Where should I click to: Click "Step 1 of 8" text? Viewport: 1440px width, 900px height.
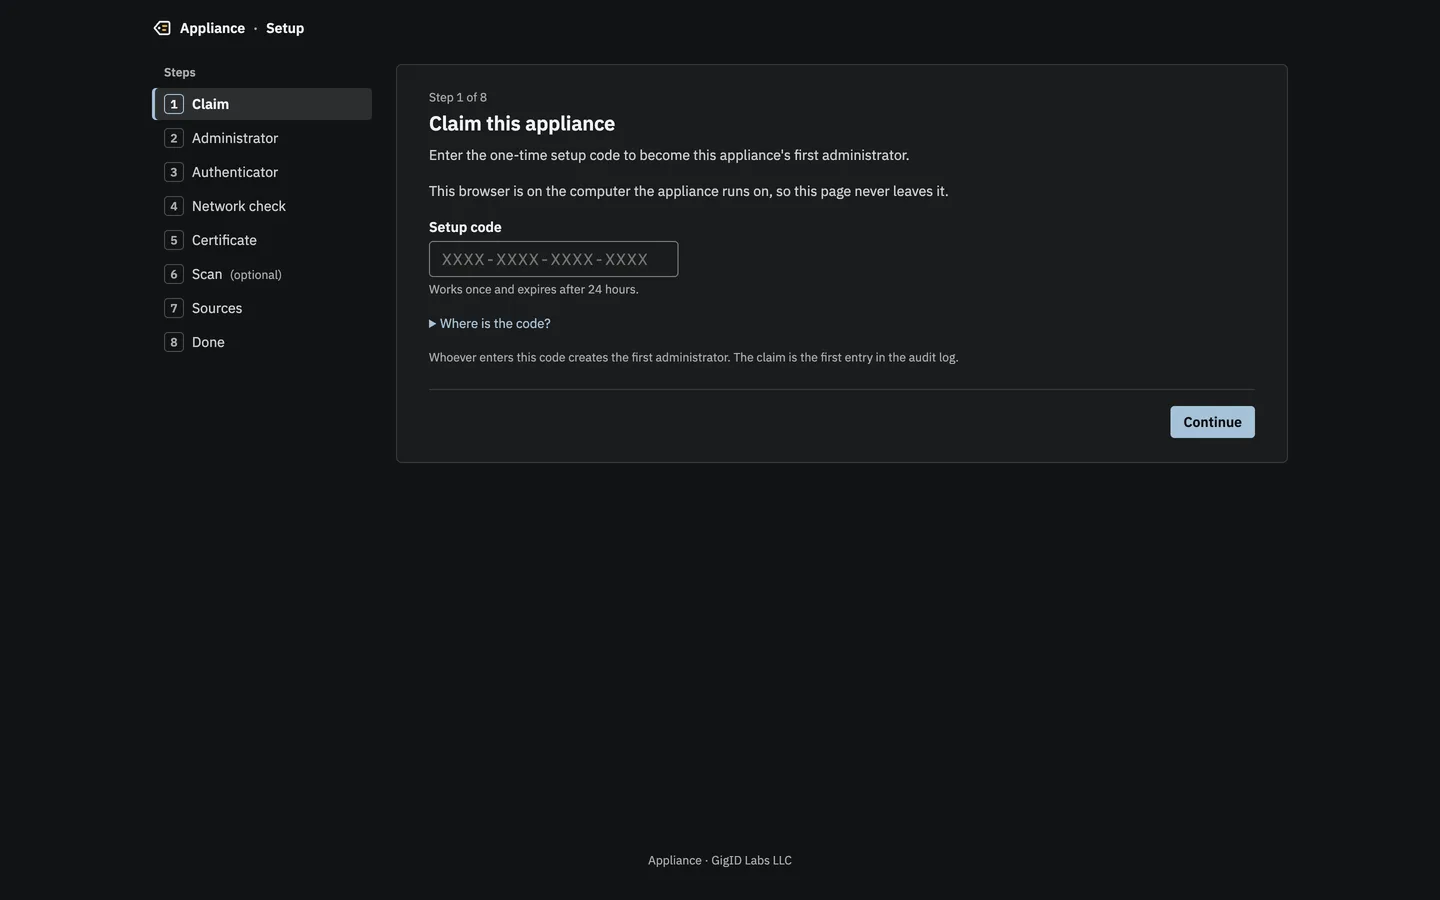[x=458, y=97]
